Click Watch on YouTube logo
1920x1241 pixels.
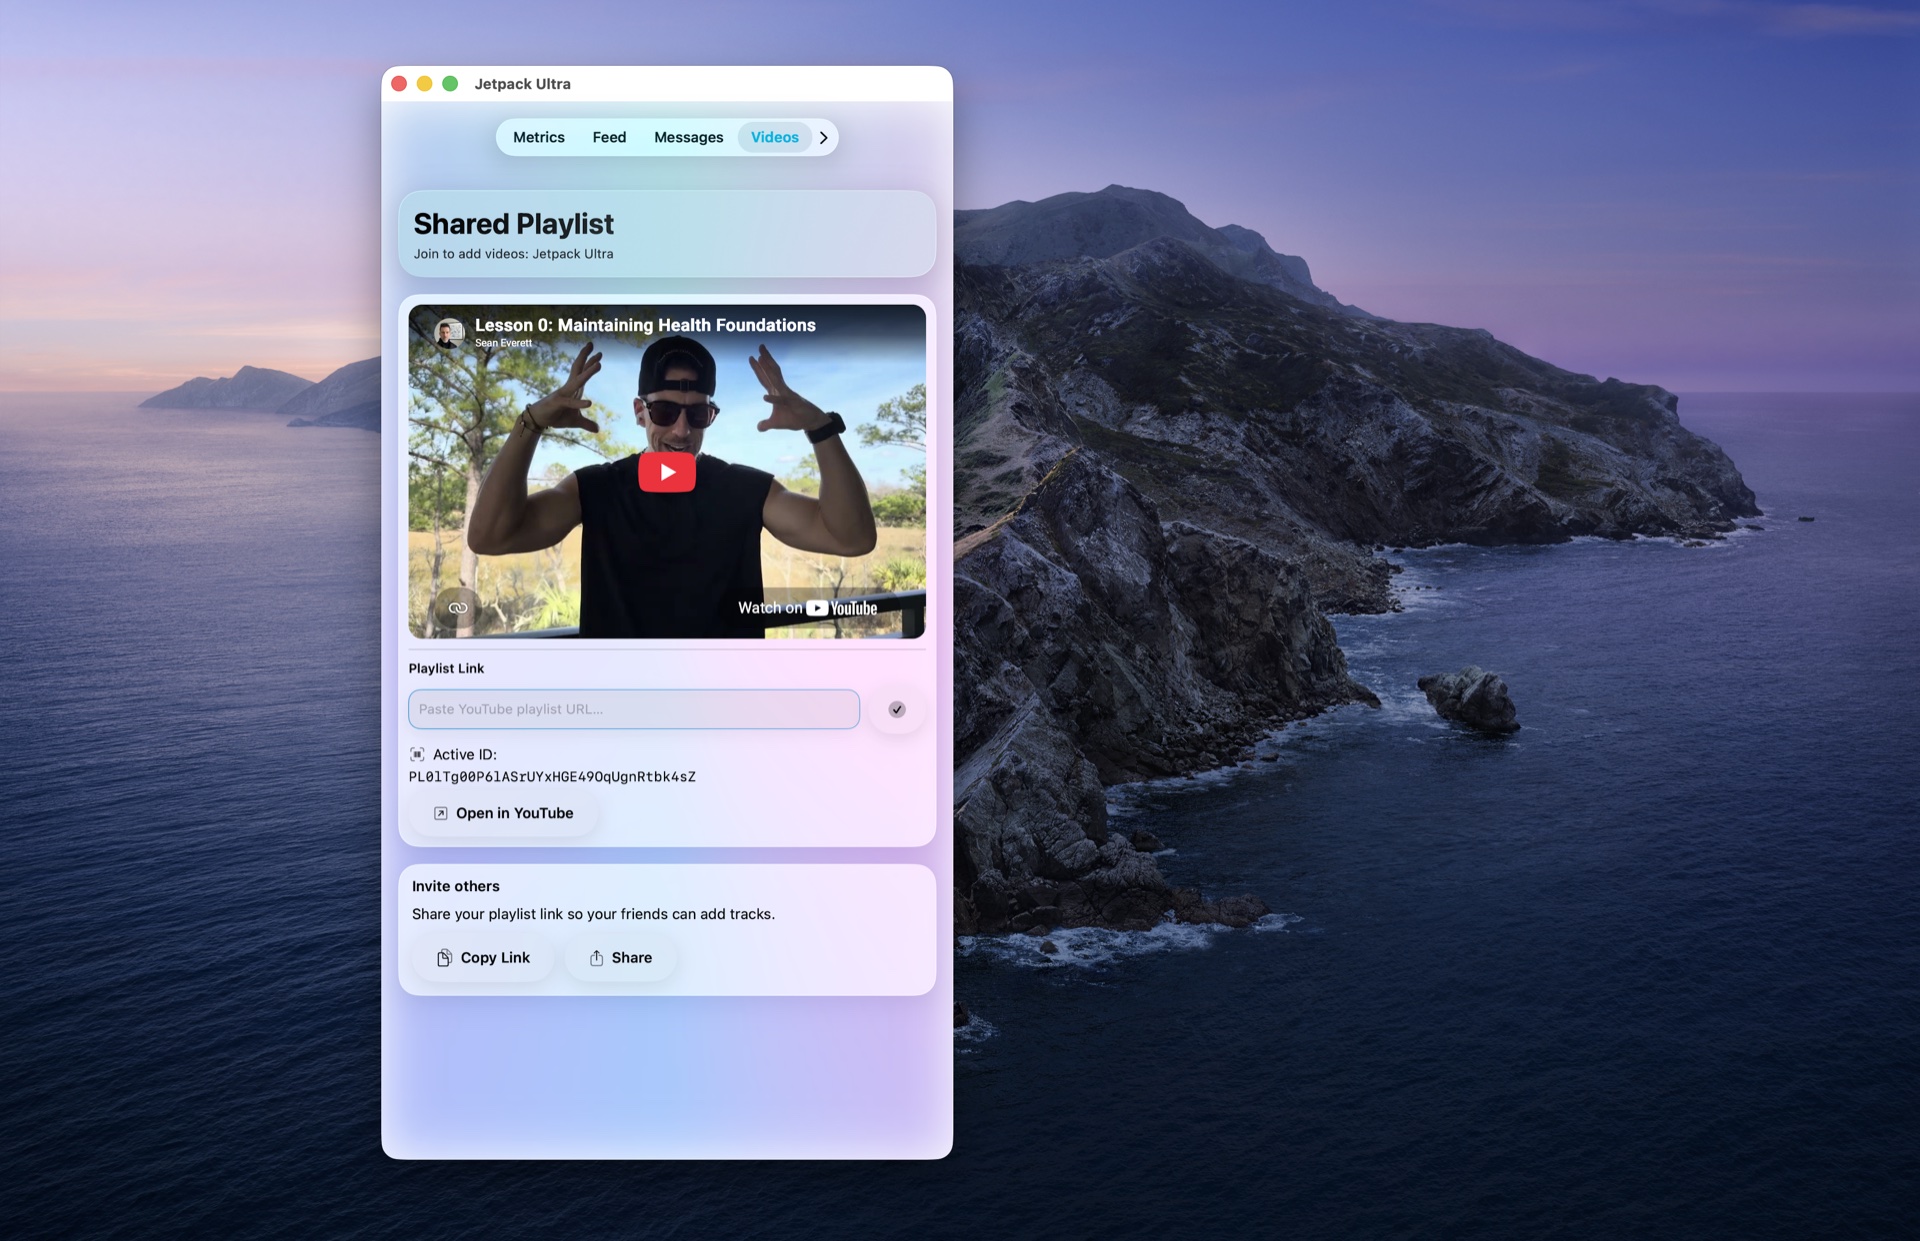pos(807,608)
